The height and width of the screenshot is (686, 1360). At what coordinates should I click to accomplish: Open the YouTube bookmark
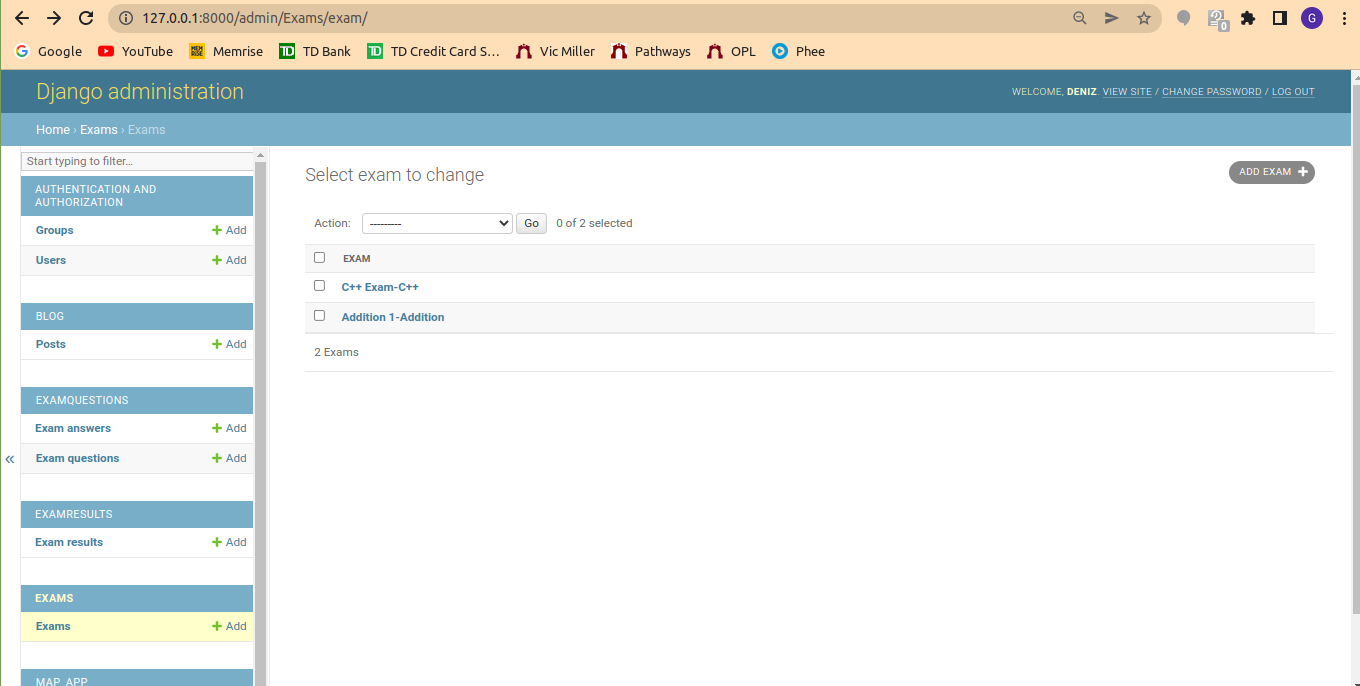[136, 51]
